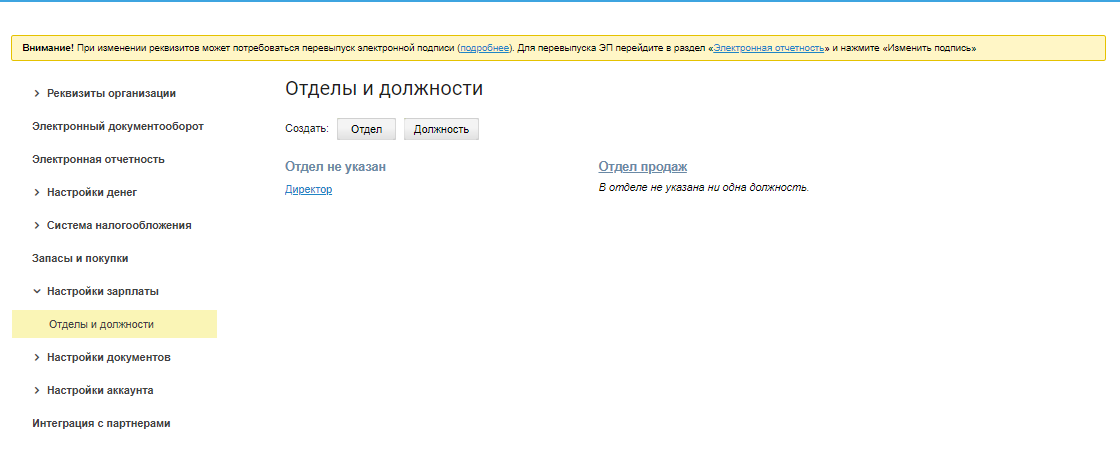
Task: Create a new Должность
Action: (441, 129)
